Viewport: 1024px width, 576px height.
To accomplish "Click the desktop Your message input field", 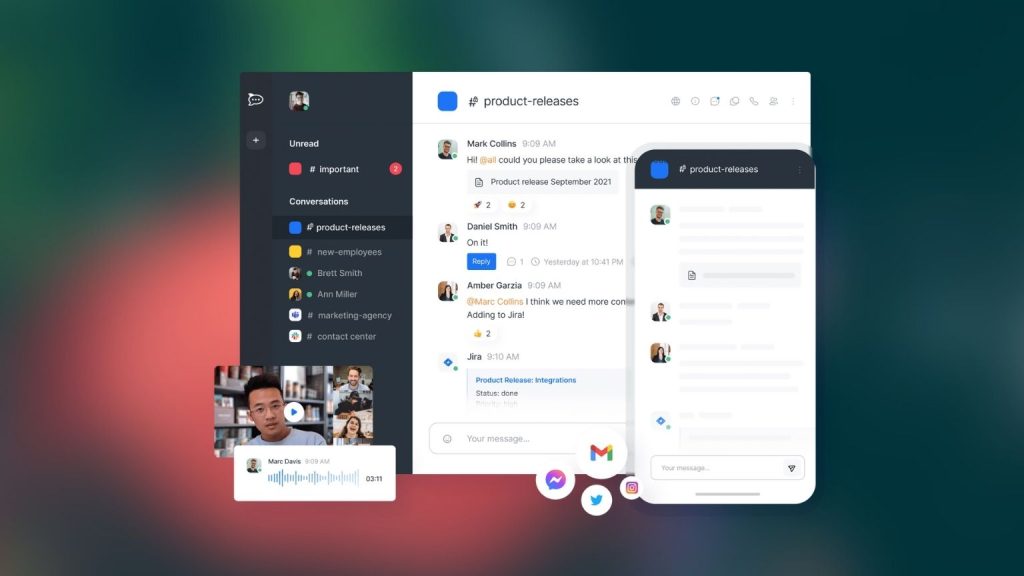I will pos(526,439).
